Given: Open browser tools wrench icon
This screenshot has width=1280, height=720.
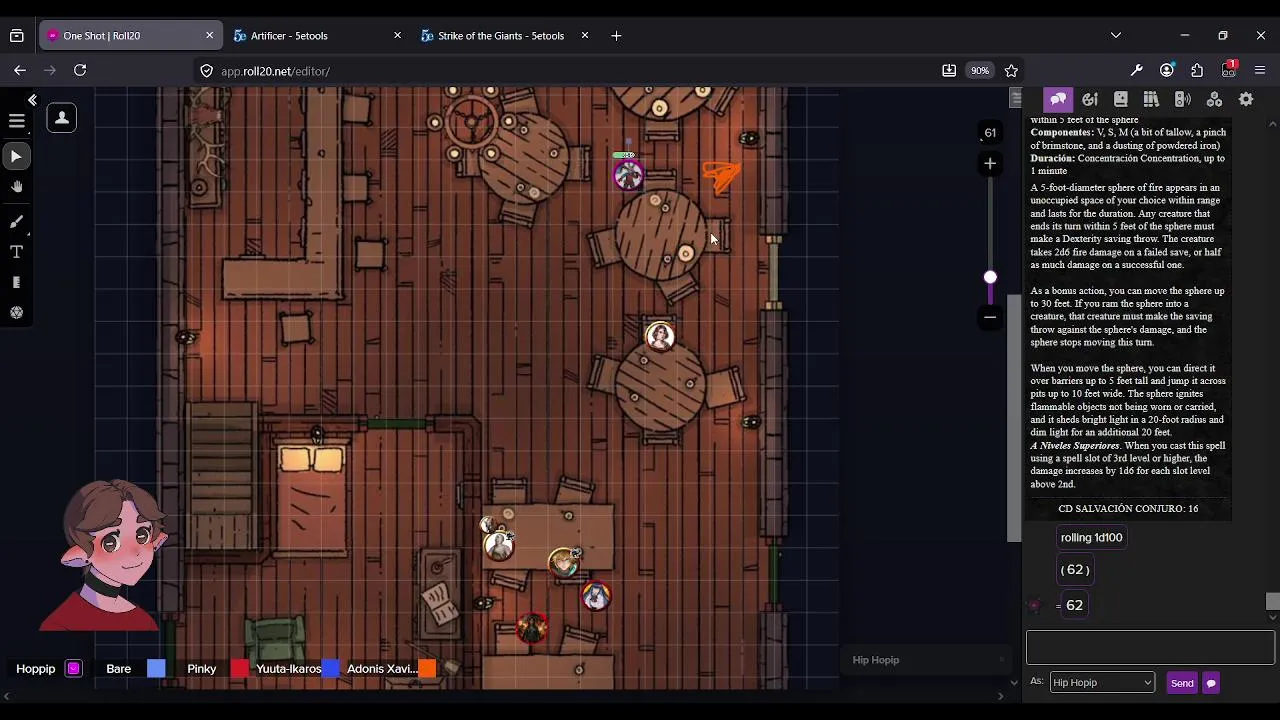Looking at the screenshot, I should click(1137, 71).
